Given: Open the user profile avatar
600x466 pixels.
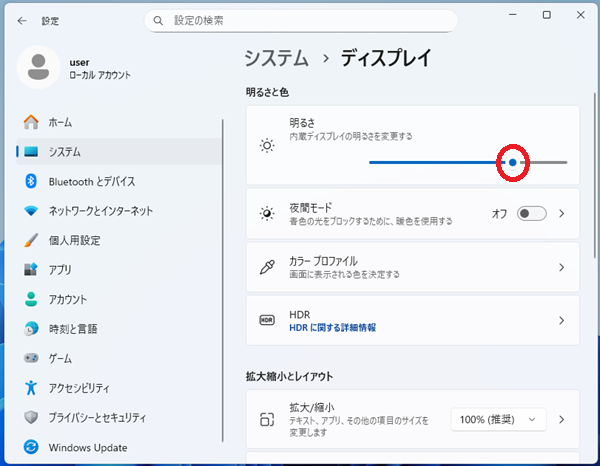Looking at the screenshot, I should click(x=38, y=67).
